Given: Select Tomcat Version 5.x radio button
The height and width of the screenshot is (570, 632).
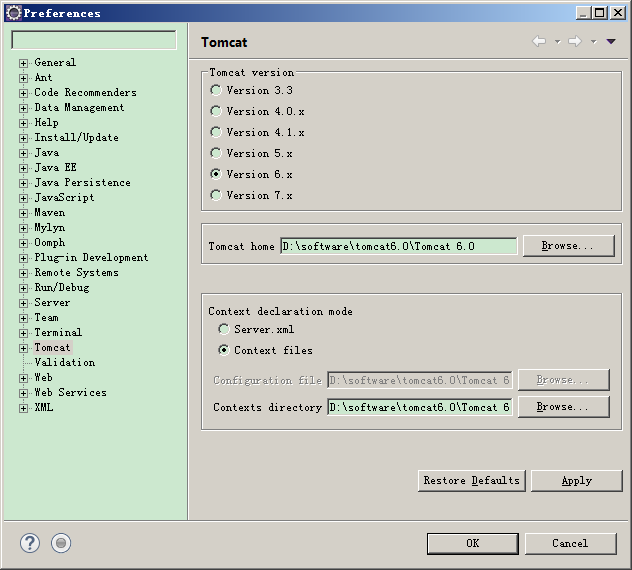Looking at the screenshot, I should click(216, 153).
